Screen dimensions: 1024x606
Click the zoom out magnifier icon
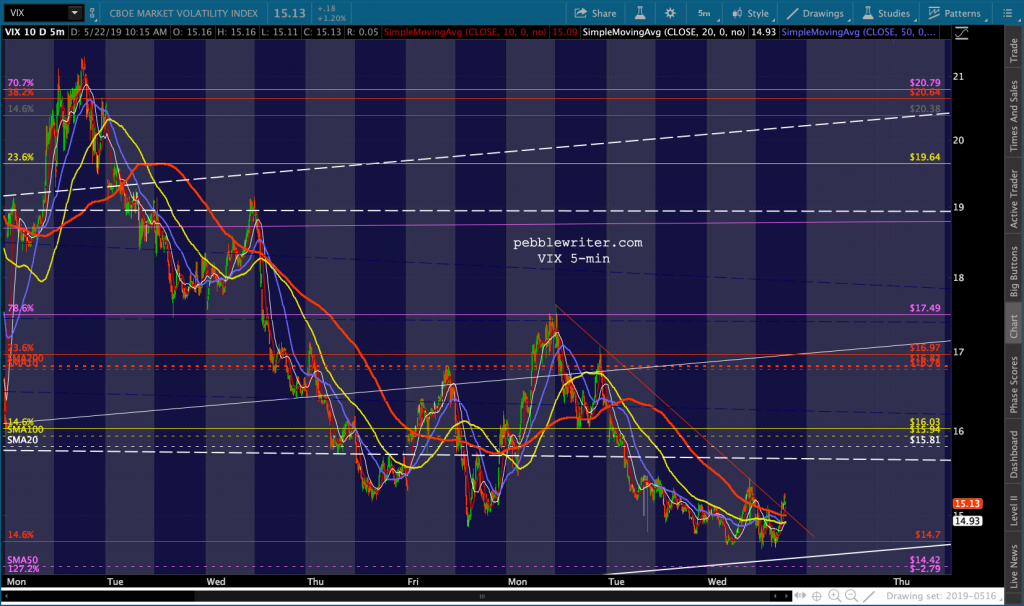851,596
